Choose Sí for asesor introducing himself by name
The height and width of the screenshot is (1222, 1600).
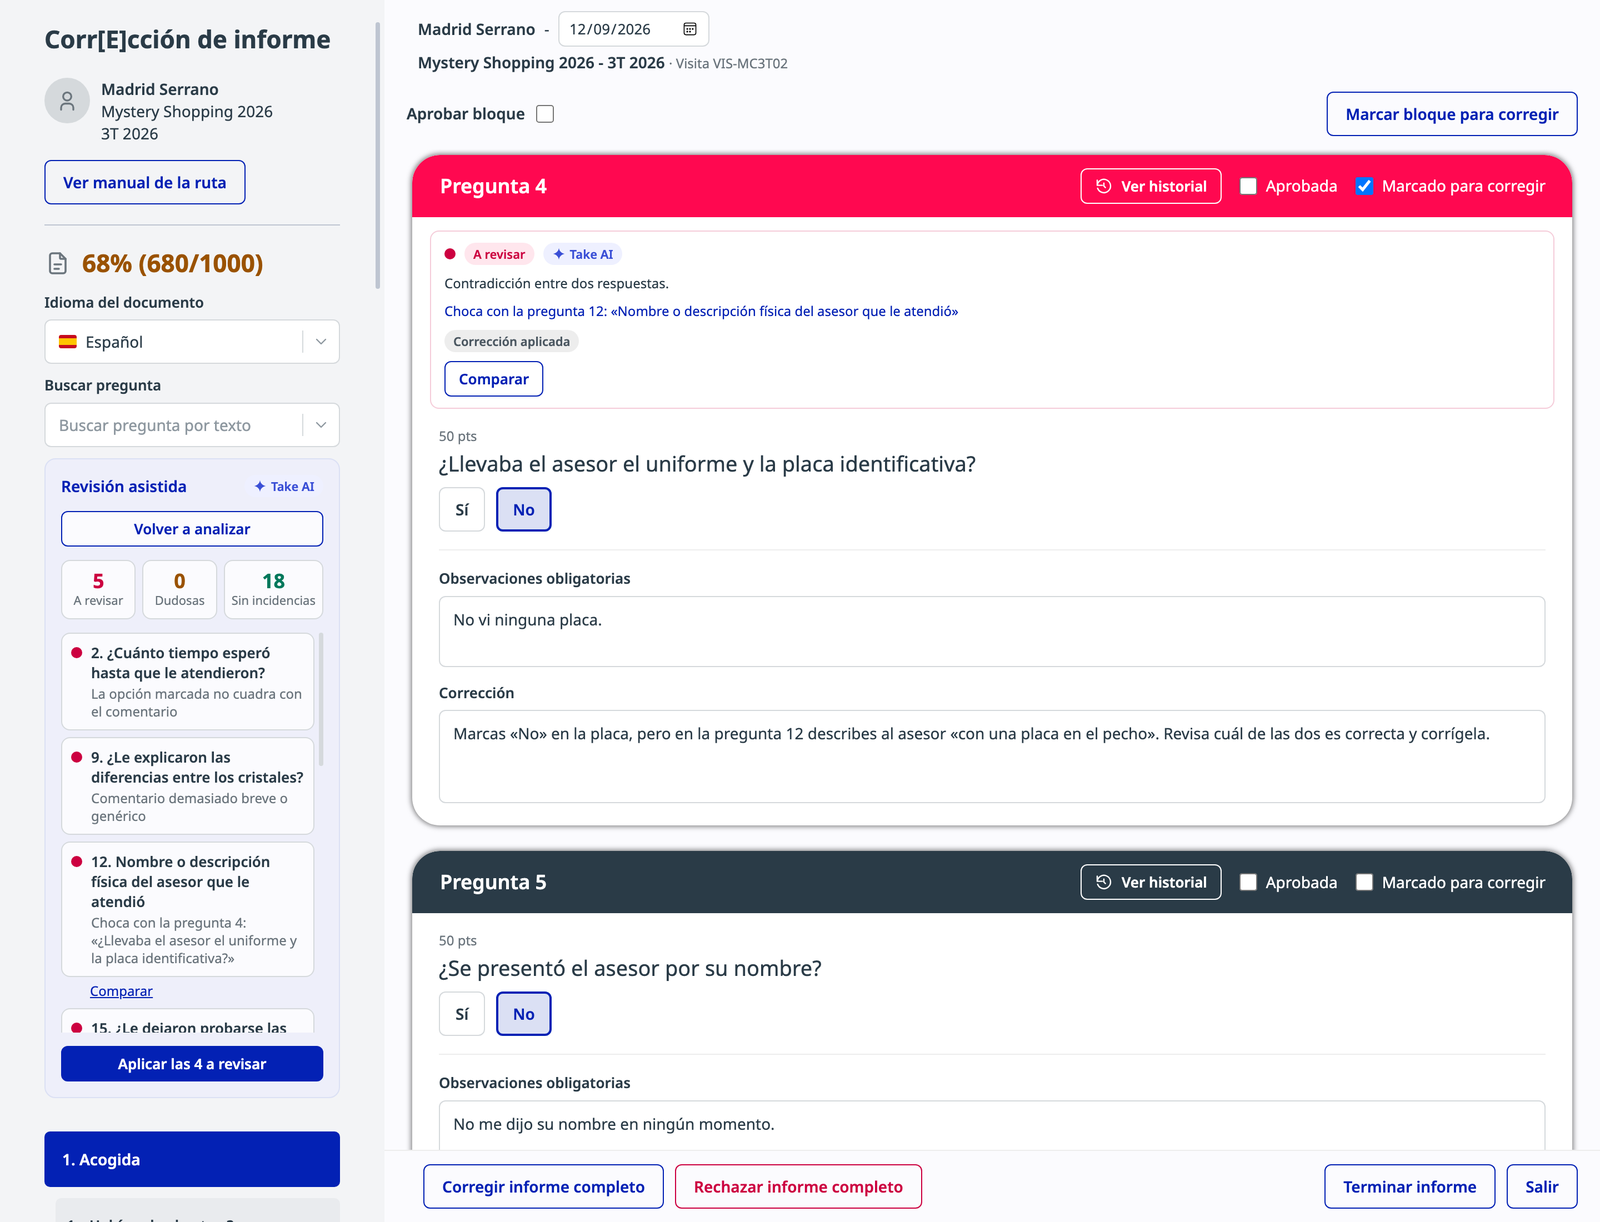tap(462, 1014)
